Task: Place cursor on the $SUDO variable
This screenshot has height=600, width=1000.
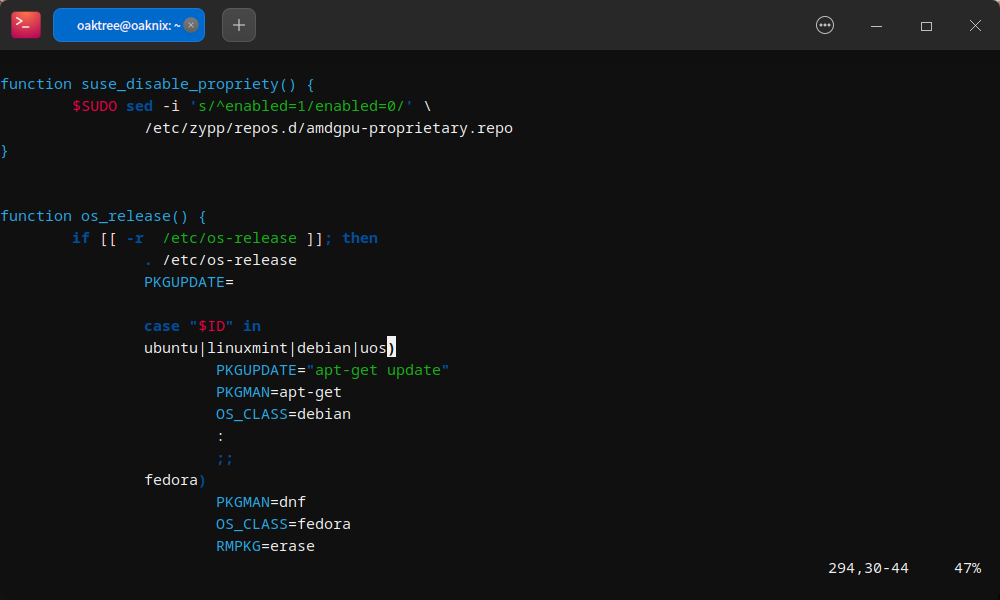Action: [x=94, y=106]
